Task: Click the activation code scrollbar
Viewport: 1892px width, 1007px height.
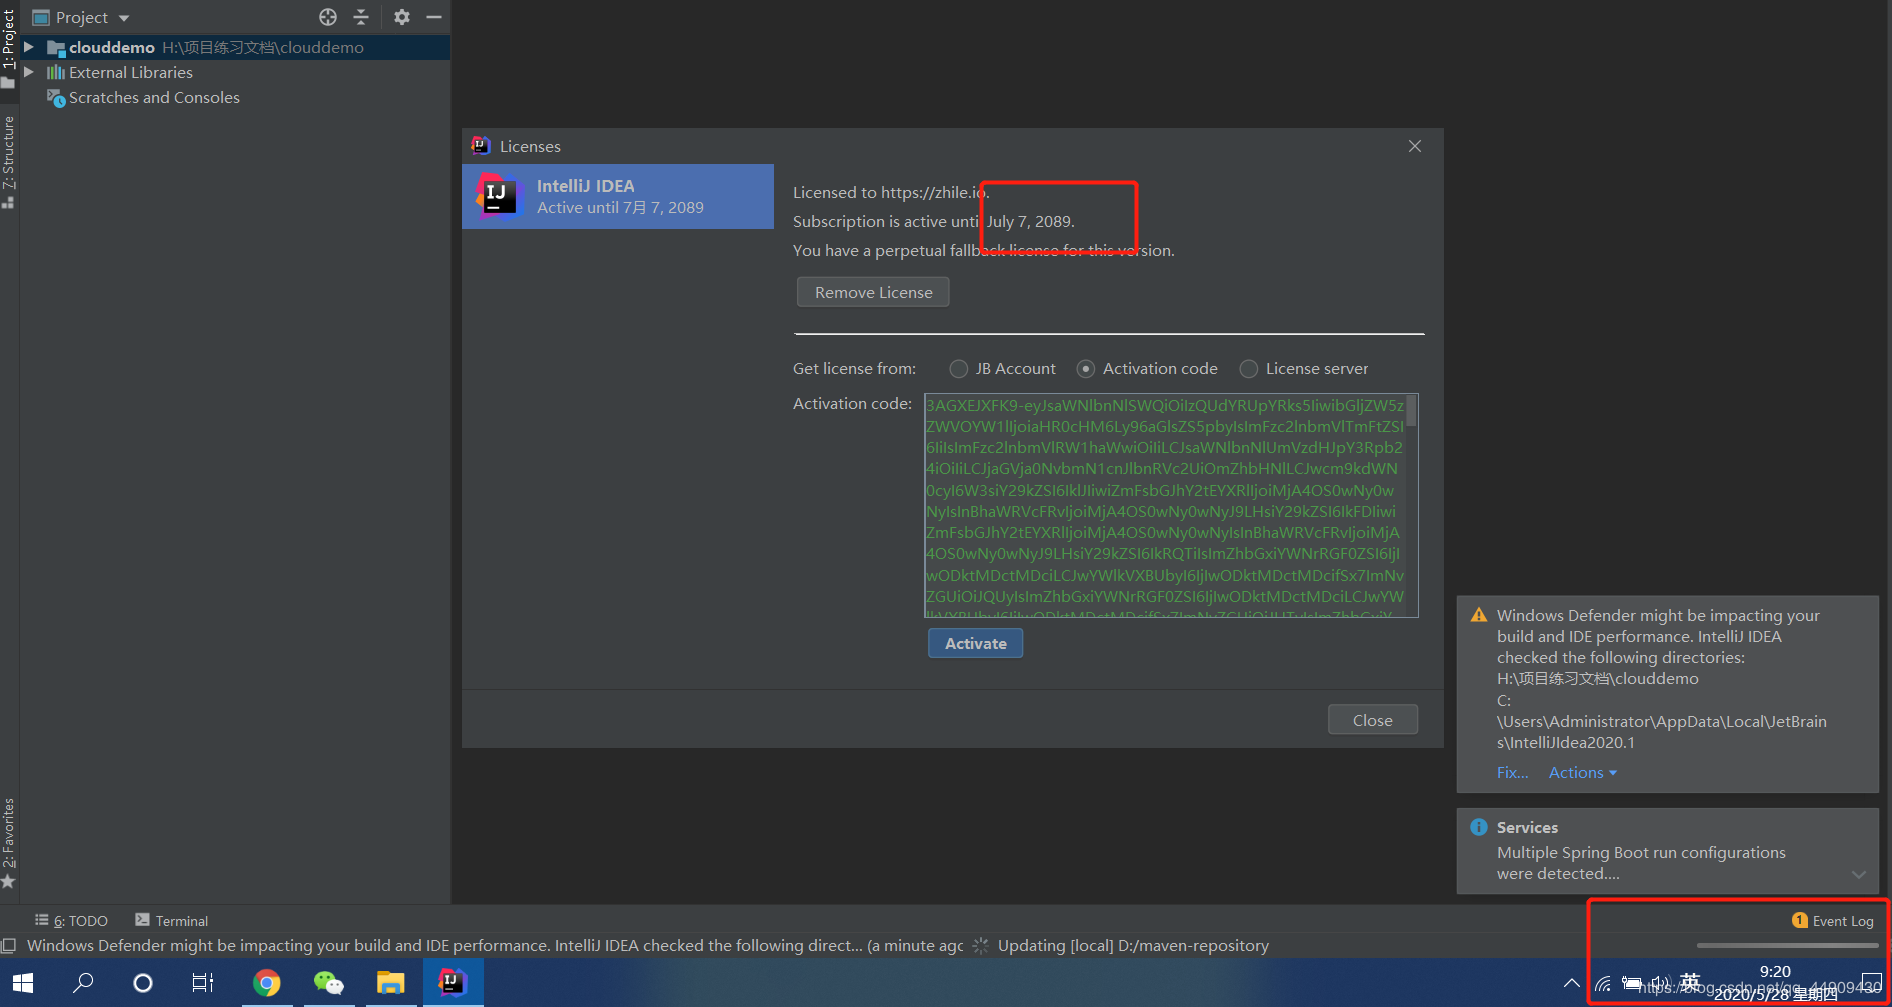Action: click(x=1411, y=410)
